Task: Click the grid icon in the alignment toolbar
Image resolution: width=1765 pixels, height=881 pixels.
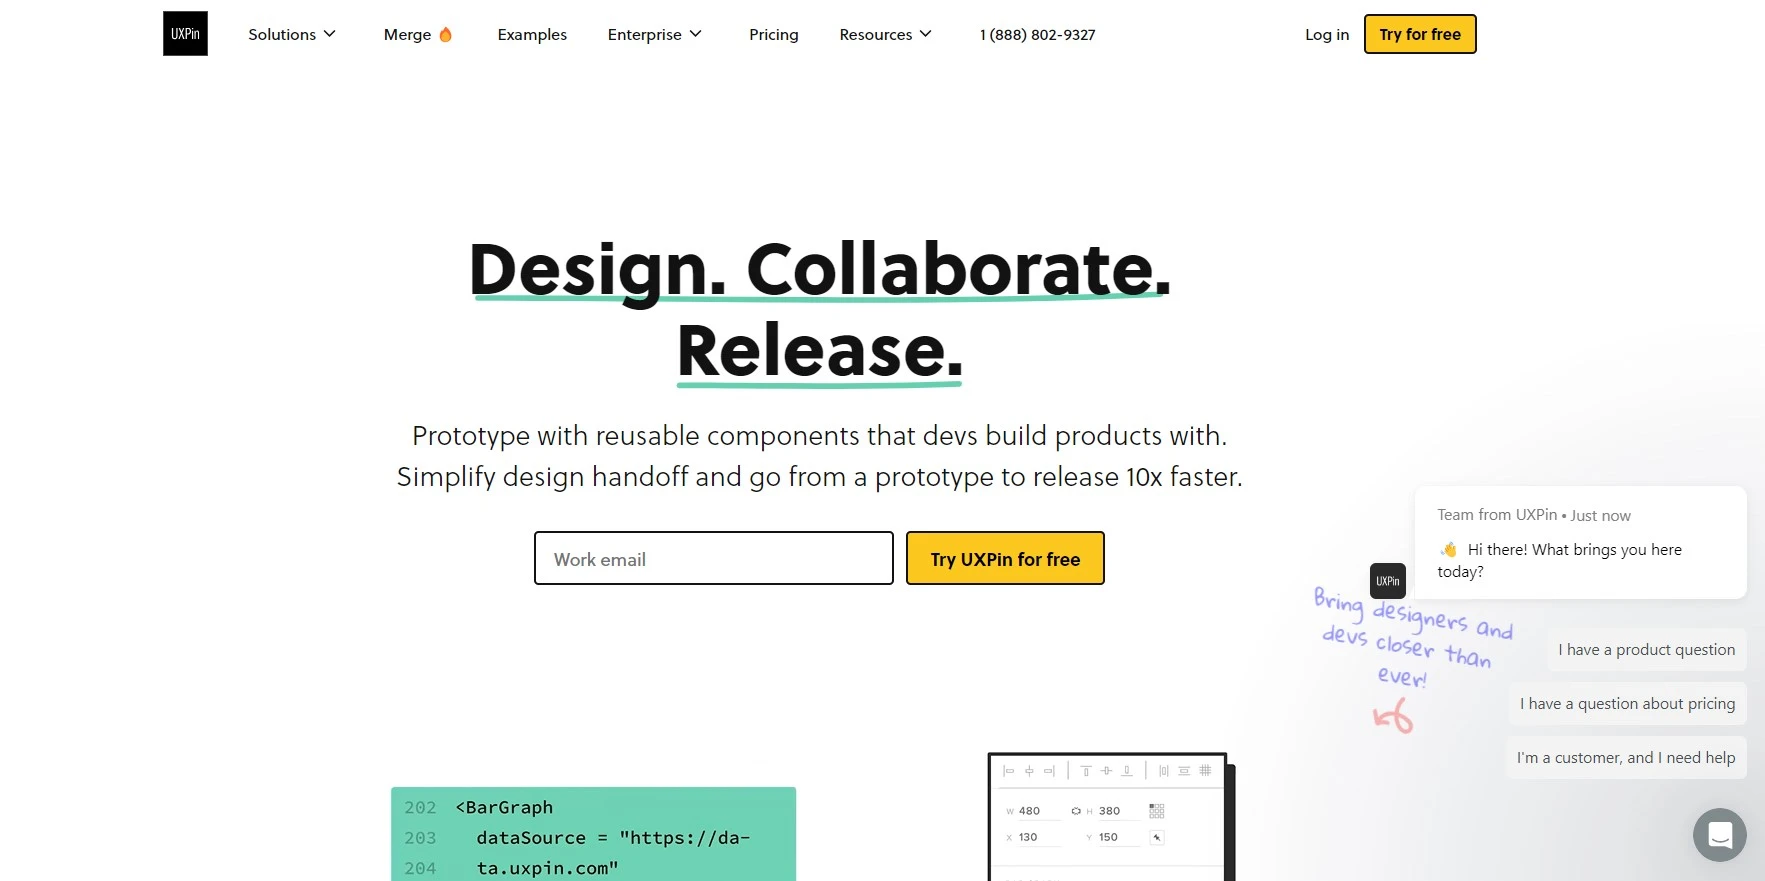Action: pos(1205,771)
